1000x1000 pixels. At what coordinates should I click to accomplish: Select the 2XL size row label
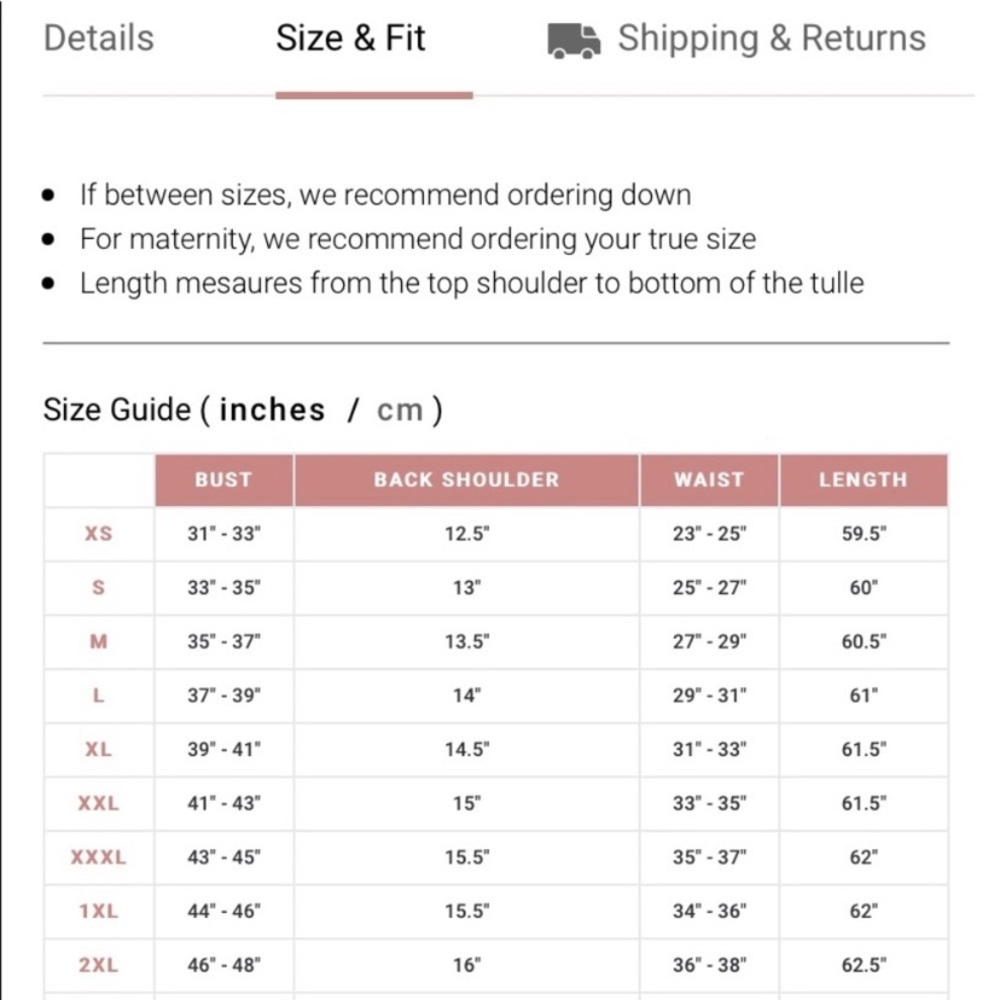coord(98,965)
